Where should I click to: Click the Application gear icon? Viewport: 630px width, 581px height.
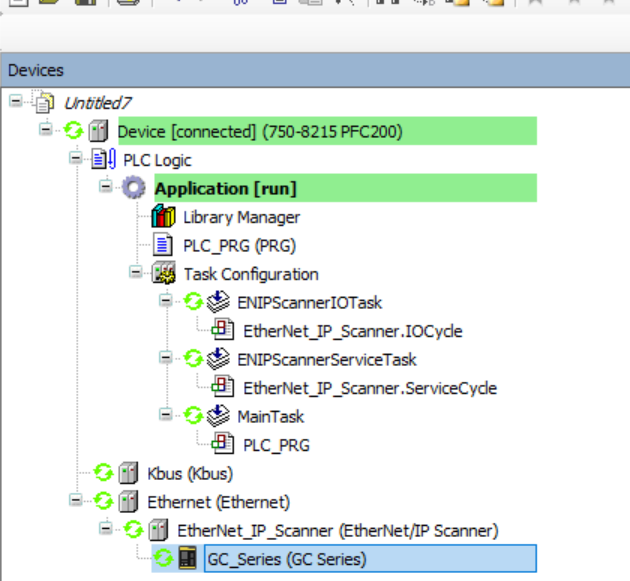pyautogui.click(x=133, y=188)
